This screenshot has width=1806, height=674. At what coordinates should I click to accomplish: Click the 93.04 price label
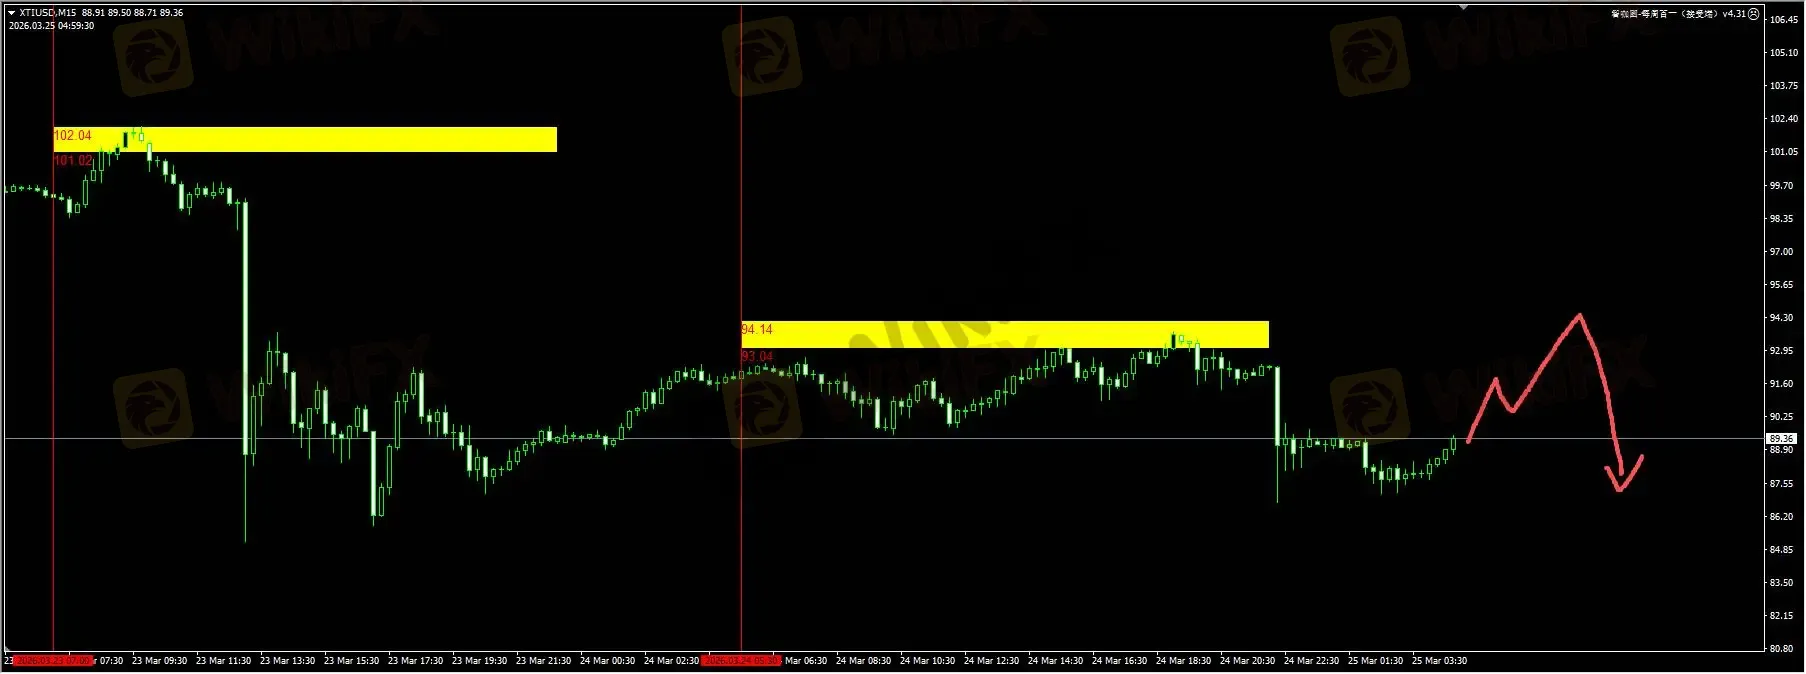(757, 356)
